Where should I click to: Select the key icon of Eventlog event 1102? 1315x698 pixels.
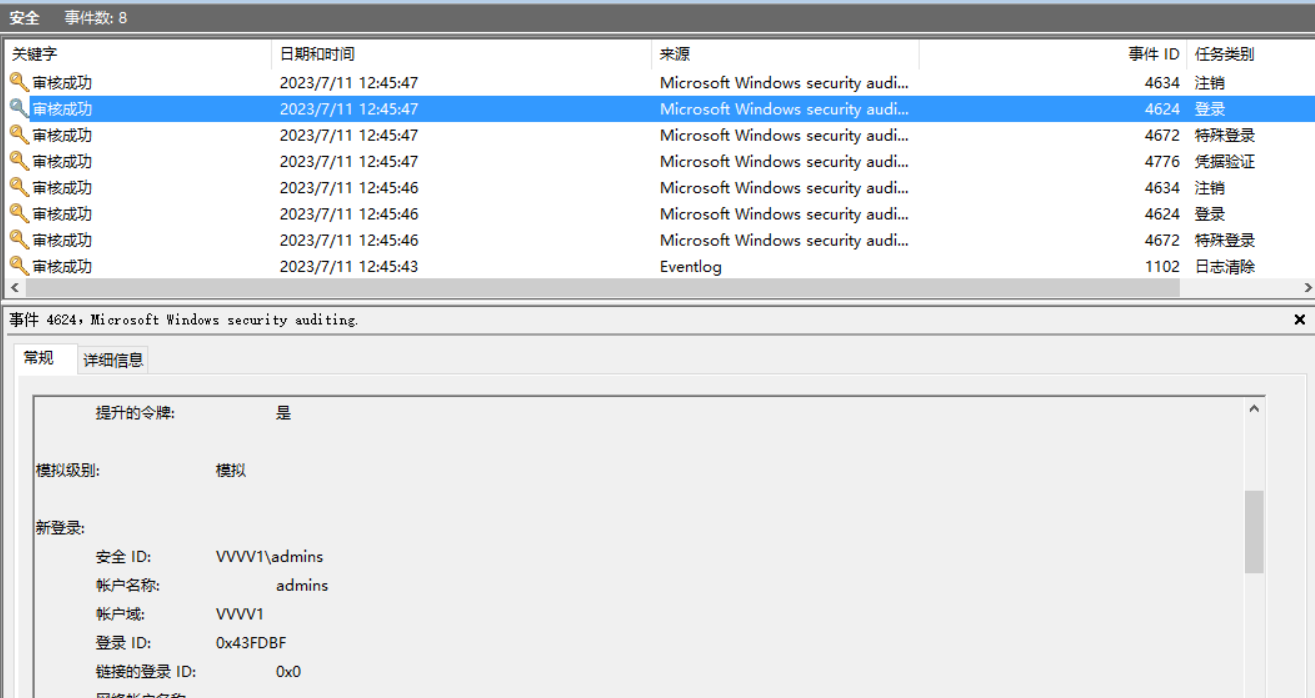coord(19,266)
